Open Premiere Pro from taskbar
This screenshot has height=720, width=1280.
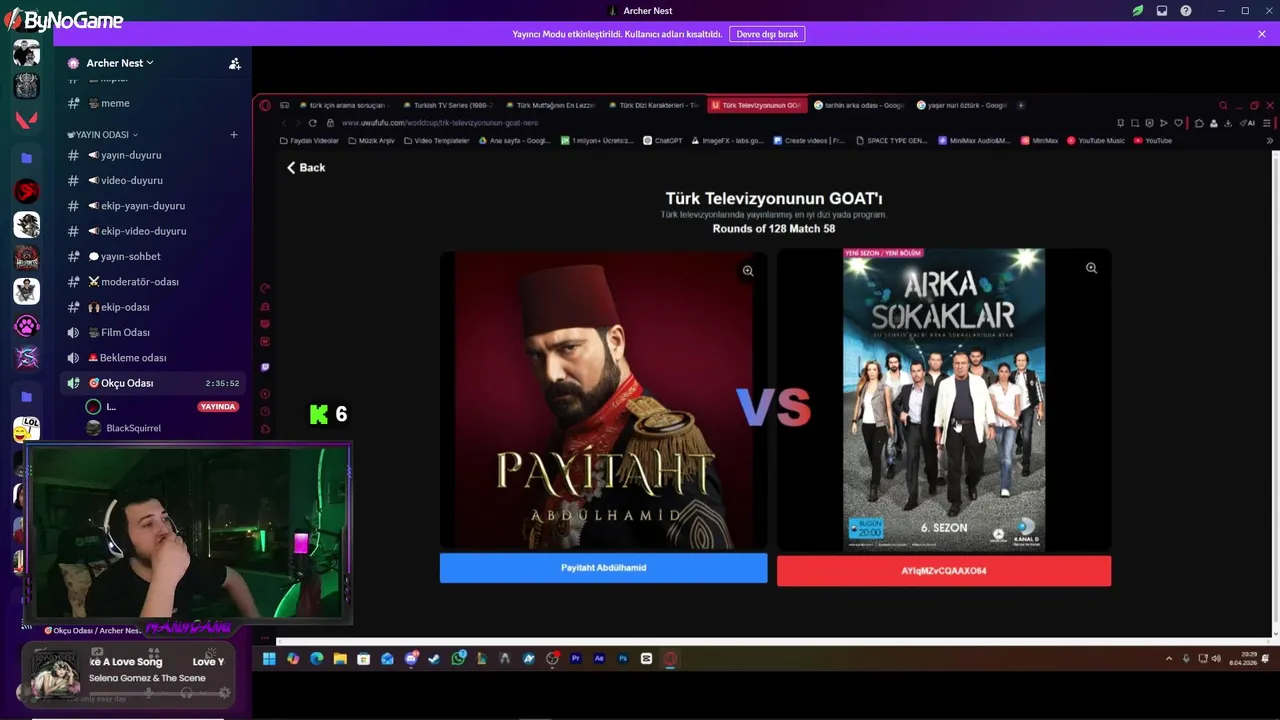[x=576, y=659]
